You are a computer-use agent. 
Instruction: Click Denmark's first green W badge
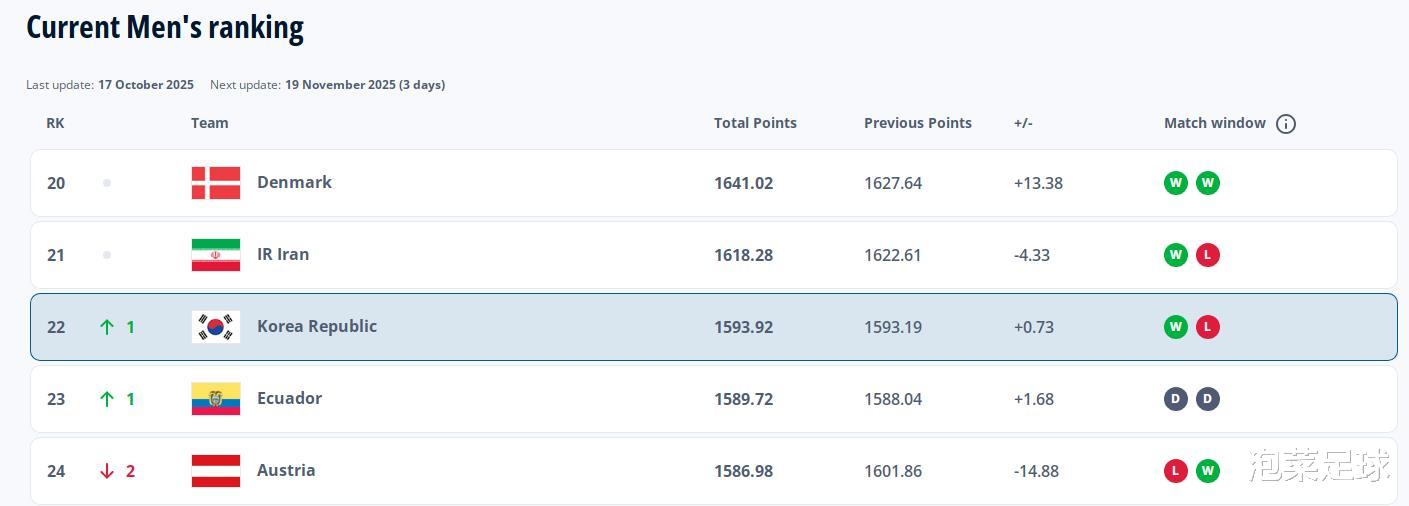1176,183
